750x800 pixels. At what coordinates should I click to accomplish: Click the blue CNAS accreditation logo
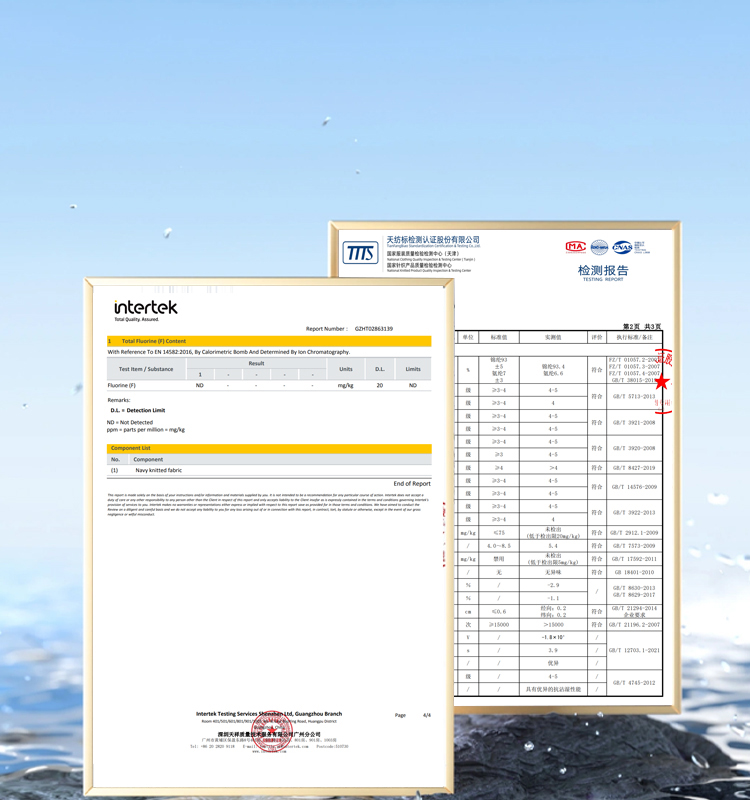pos(622,247)
